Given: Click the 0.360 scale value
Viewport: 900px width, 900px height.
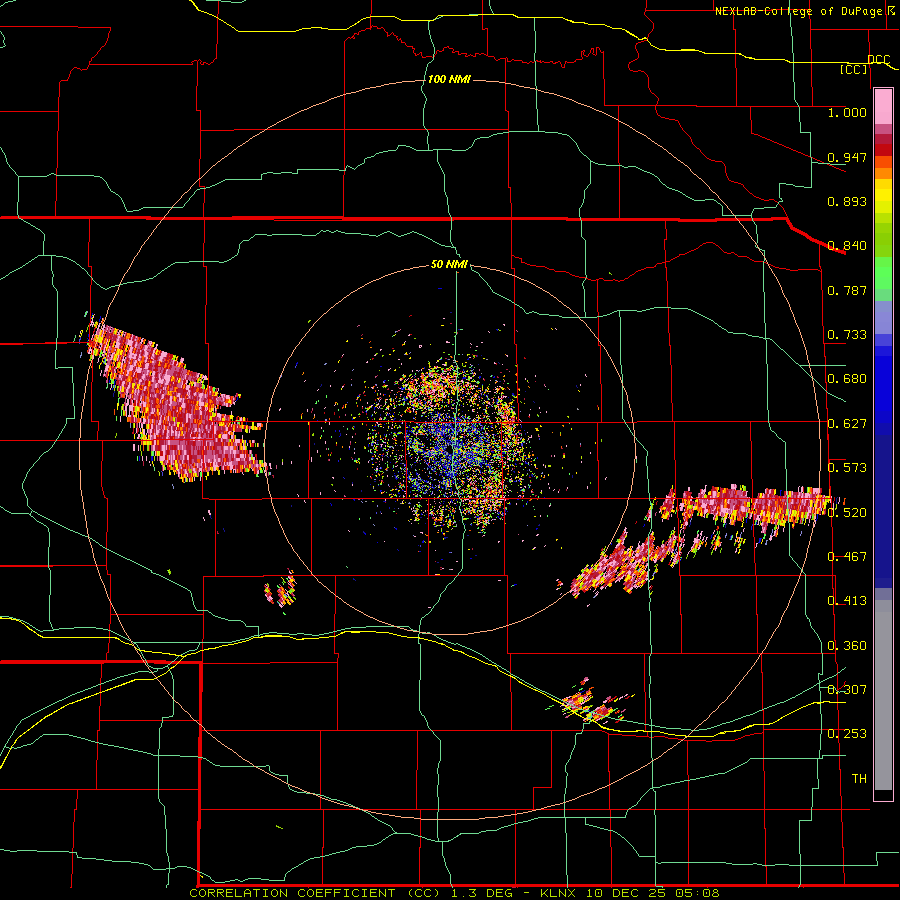Looking at the screenshot, I should [x=847, y=646].
